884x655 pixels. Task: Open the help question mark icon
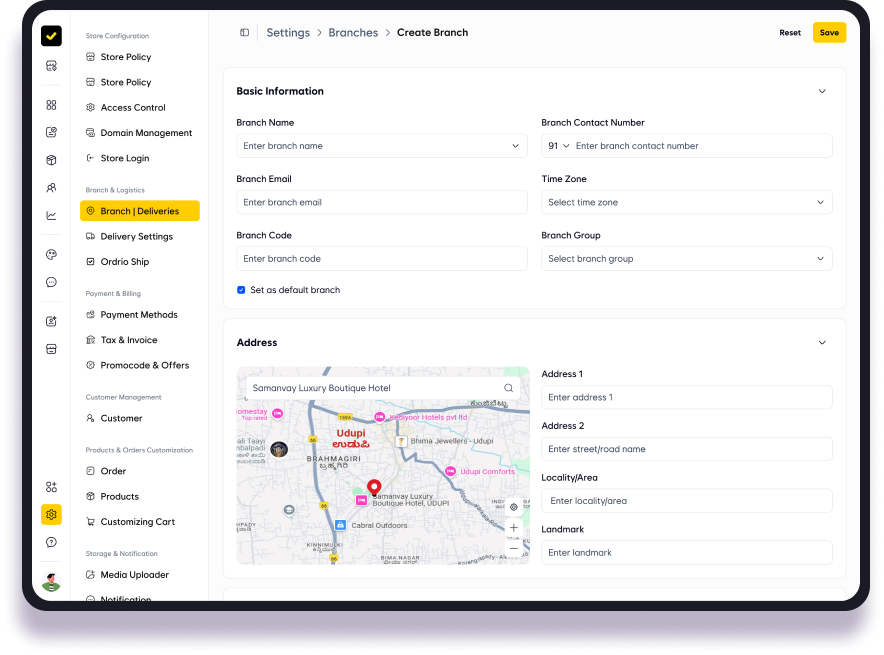[x=51, y=542]
